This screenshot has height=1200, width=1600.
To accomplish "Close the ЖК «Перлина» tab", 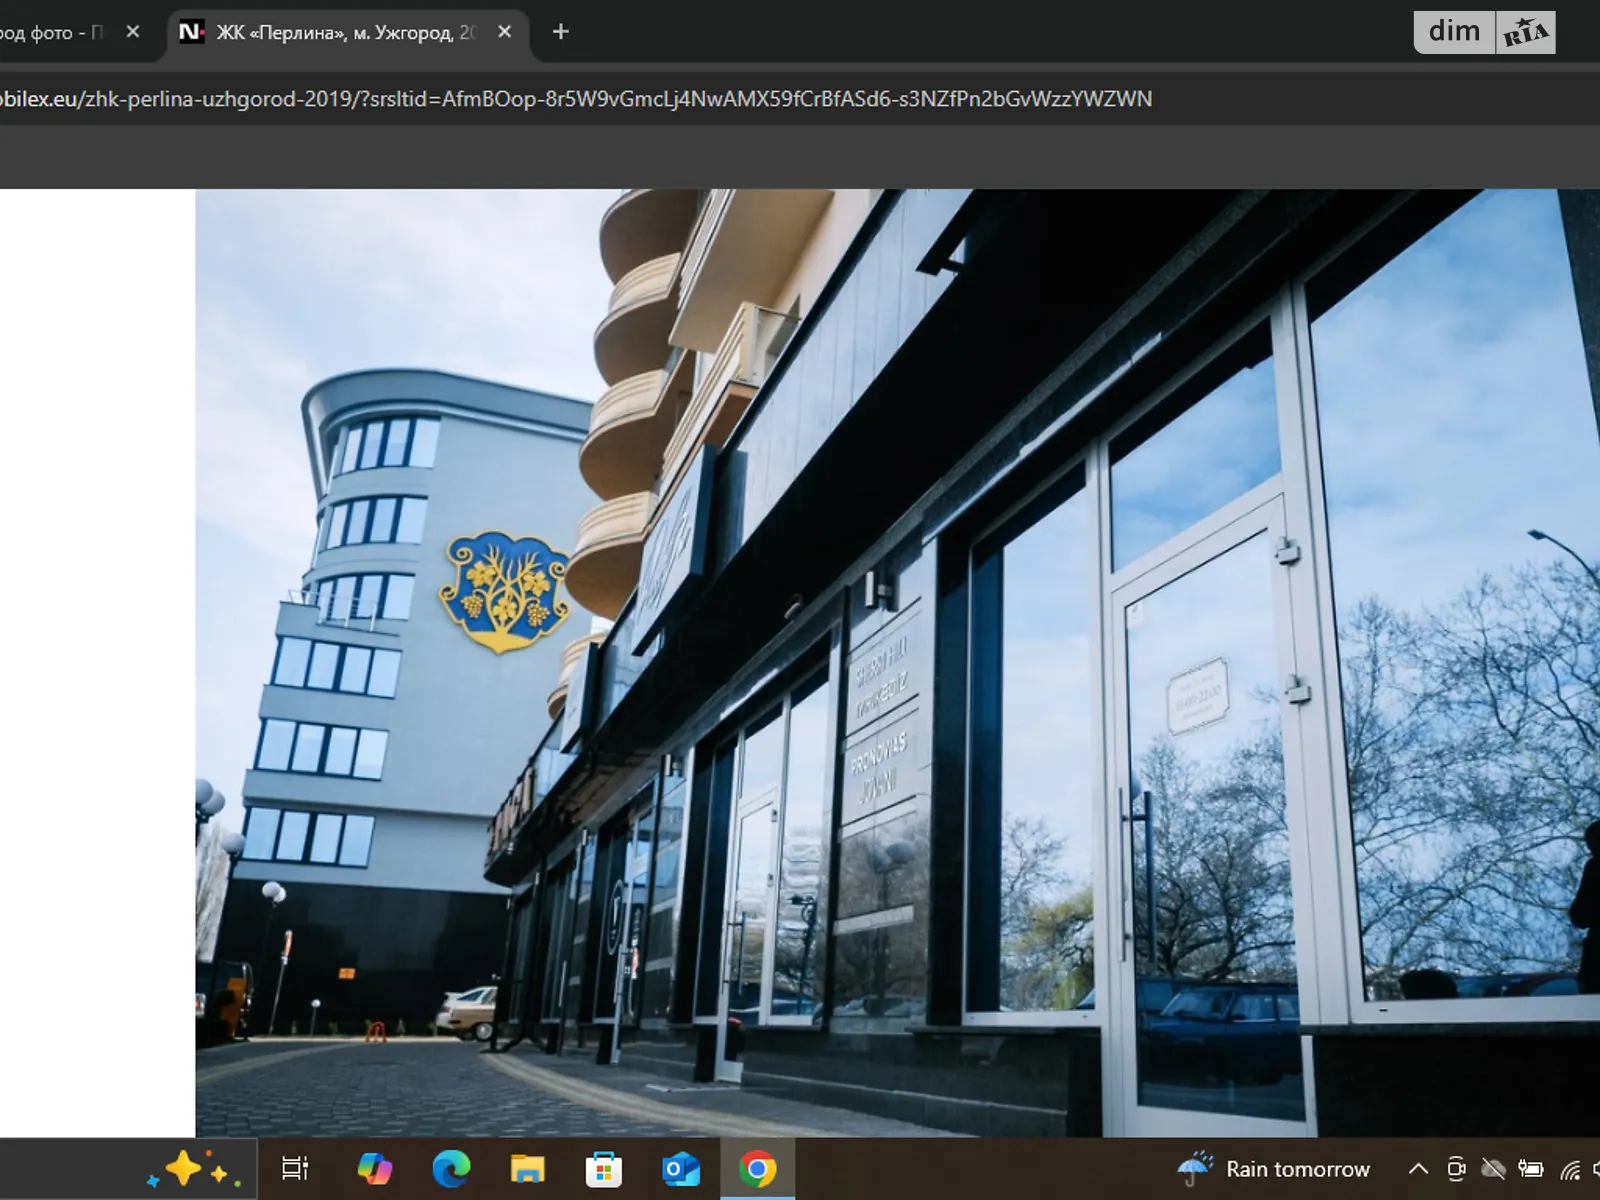I will (x=505, y=32).
